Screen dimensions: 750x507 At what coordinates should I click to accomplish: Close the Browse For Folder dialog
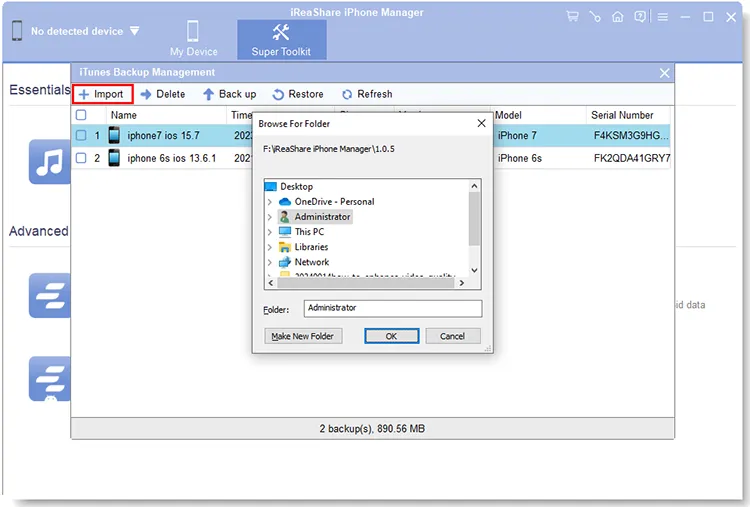coord(482,123)
